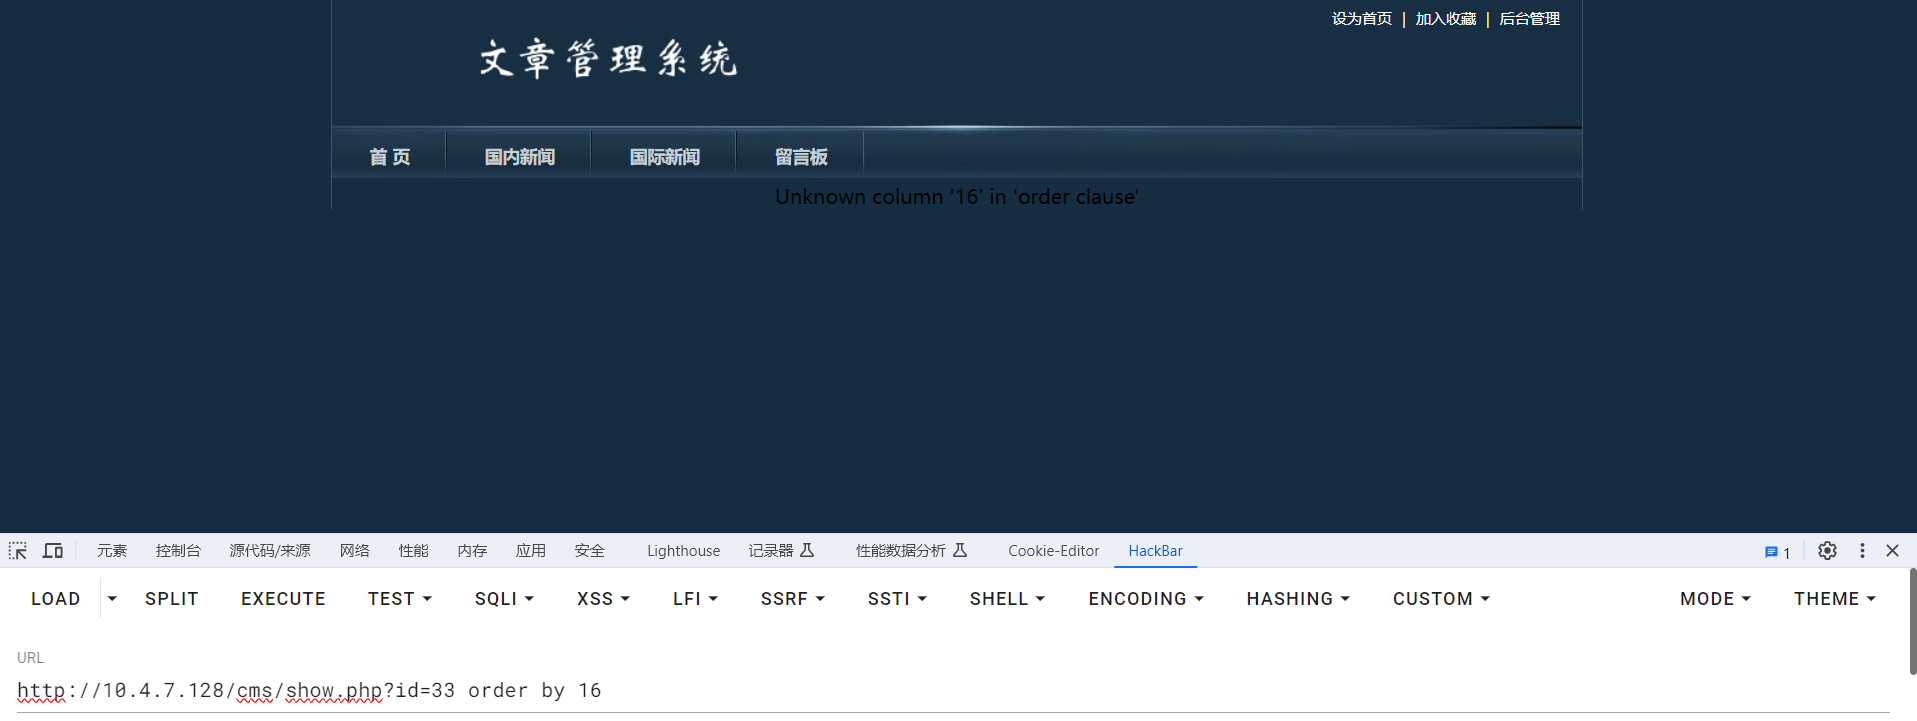Open the SSRF dropdown
Screen dimensions: 1917x721
click(792, 599)
